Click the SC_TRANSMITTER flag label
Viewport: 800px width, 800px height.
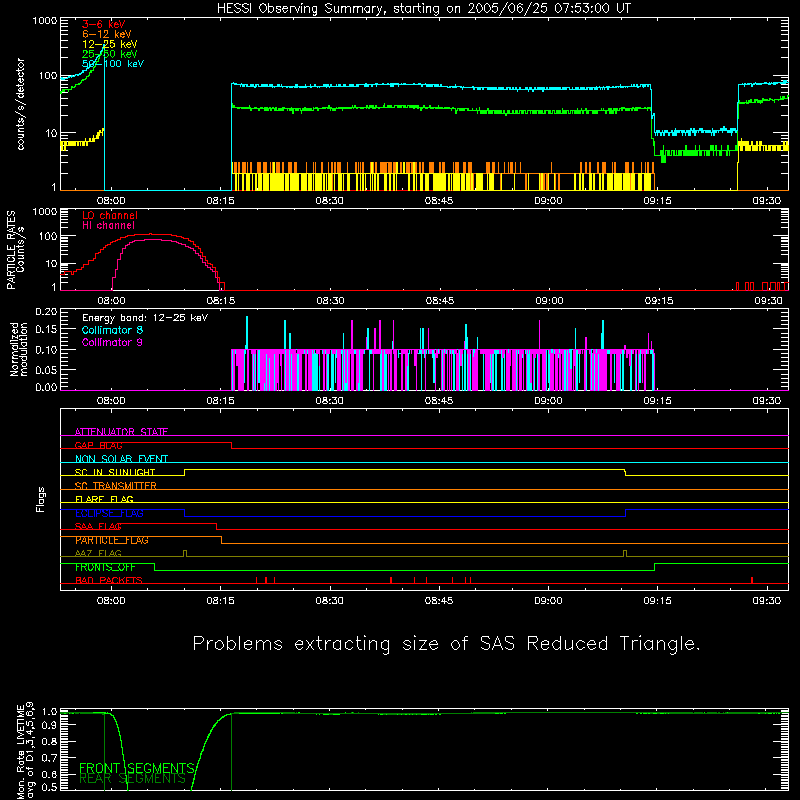pyautogui.click(x=116, y=486)
